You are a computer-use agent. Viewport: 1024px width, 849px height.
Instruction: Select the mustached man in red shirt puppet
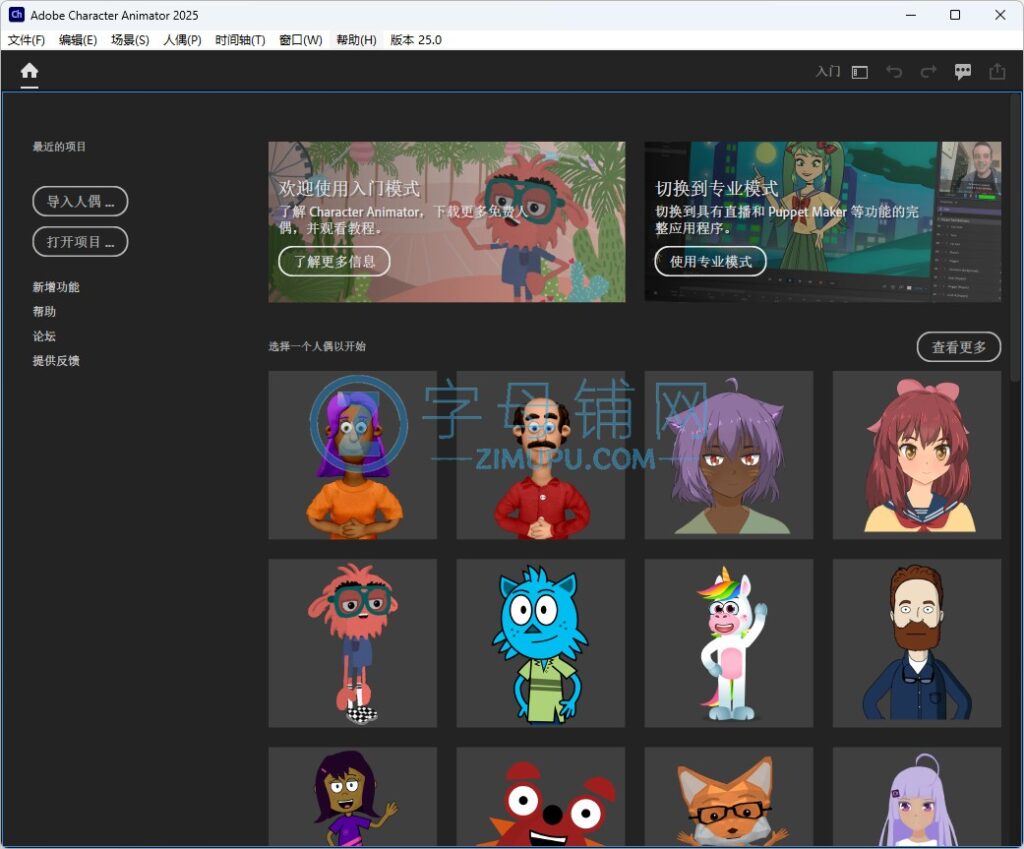pos(541,455)
